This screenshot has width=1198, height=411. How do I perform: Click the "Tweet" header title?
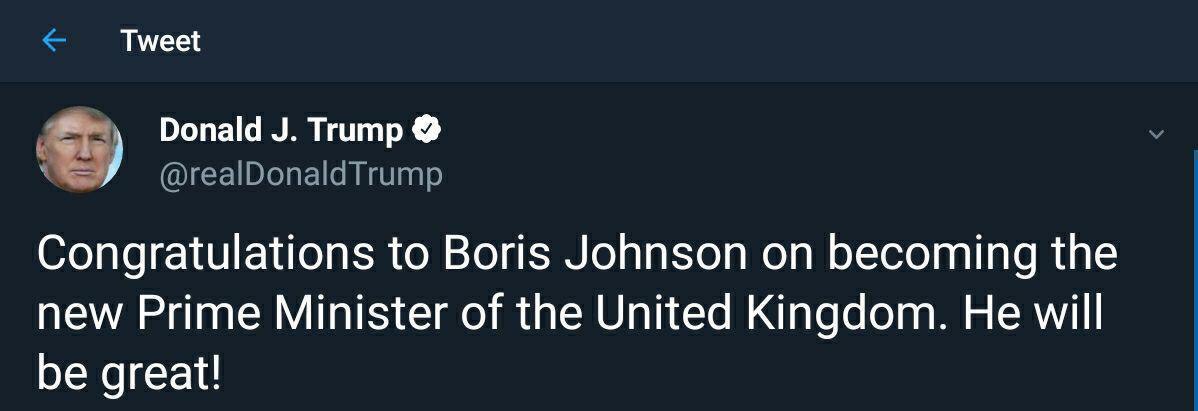(160, 41)
